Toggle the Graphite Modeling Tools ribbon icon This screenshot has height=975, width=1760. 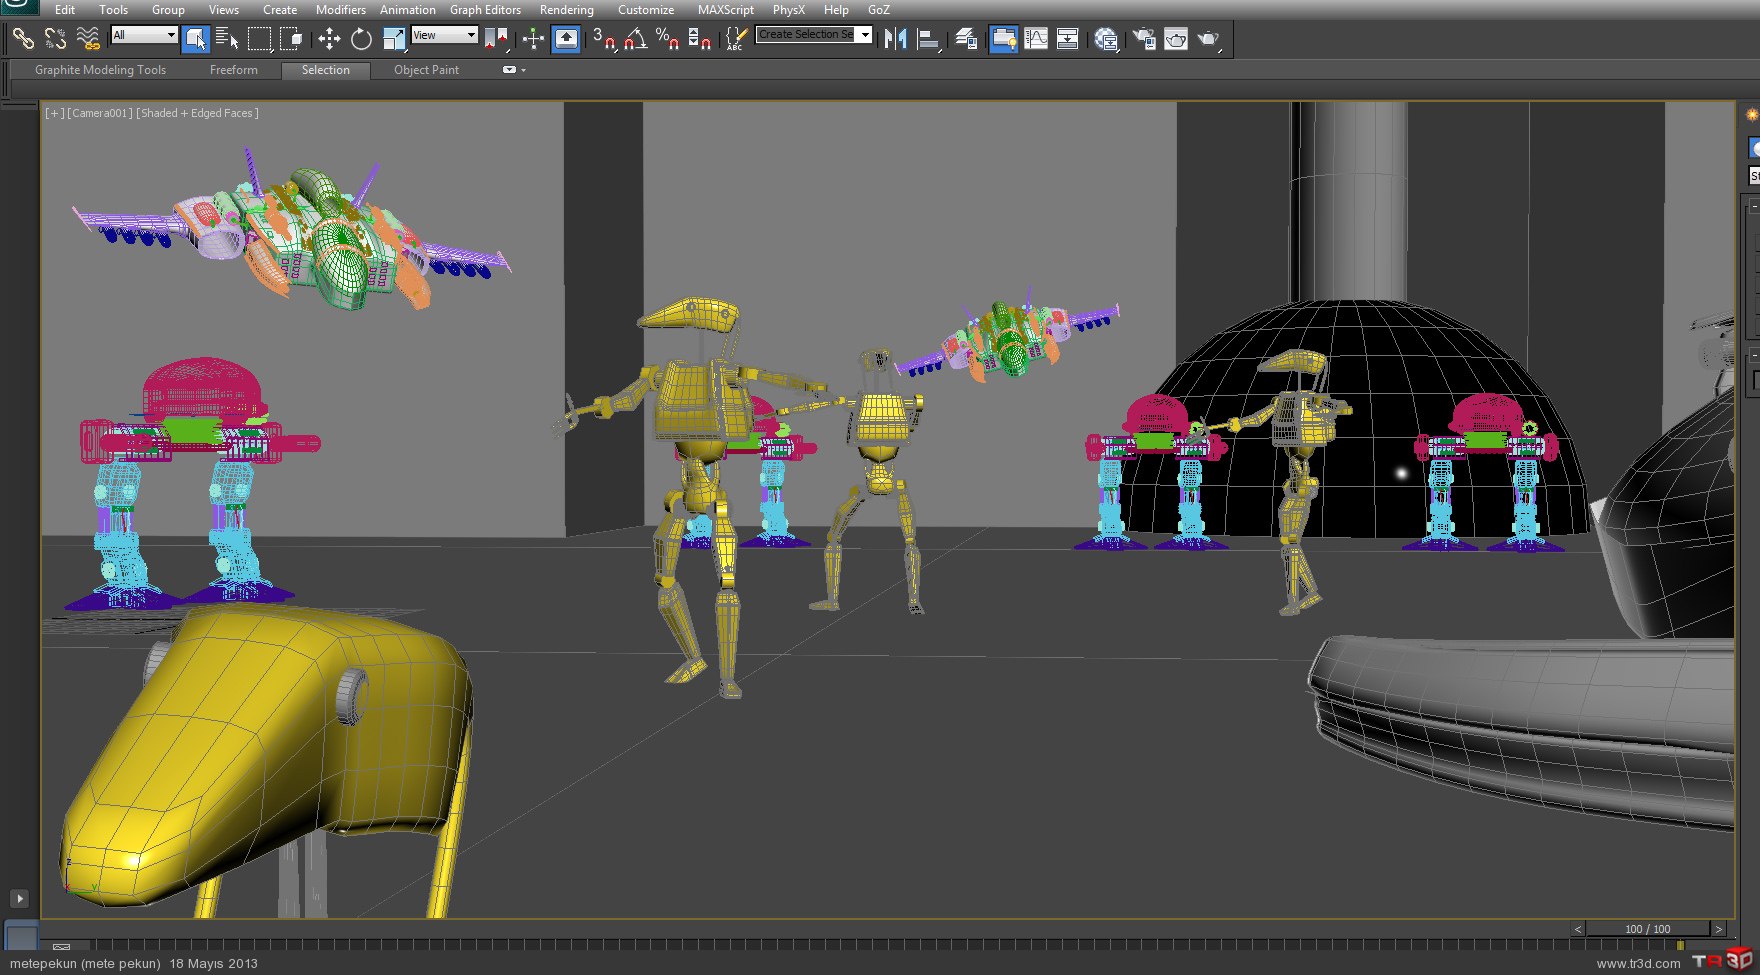1004,39
